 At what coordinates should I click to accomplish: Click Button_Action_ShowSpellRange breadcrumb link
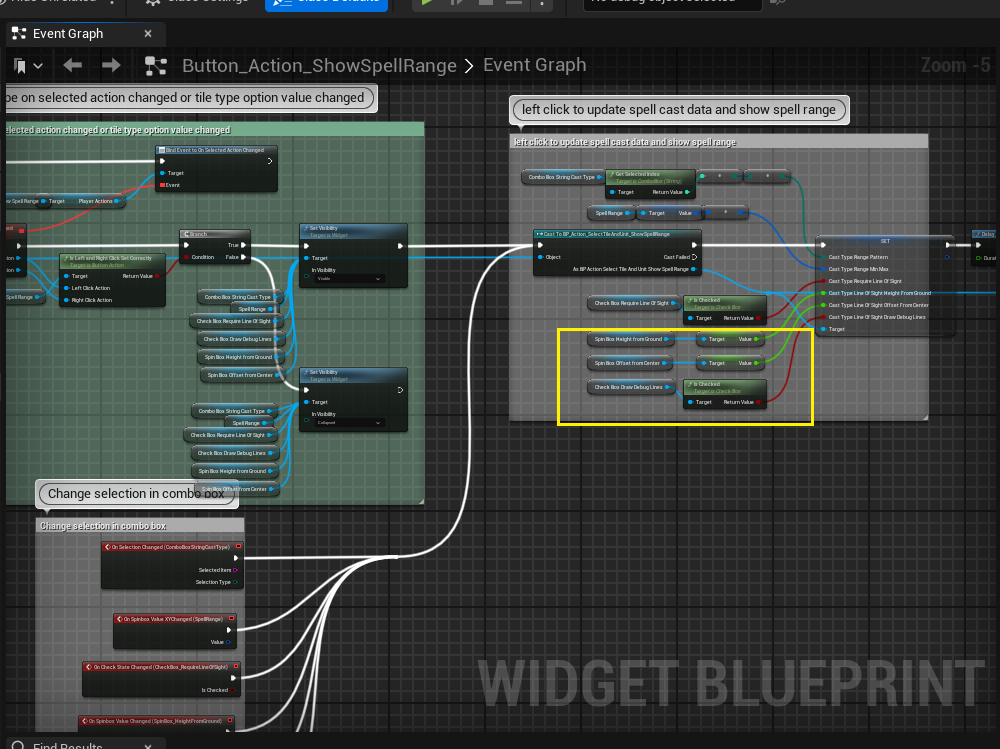click(319, 65)
